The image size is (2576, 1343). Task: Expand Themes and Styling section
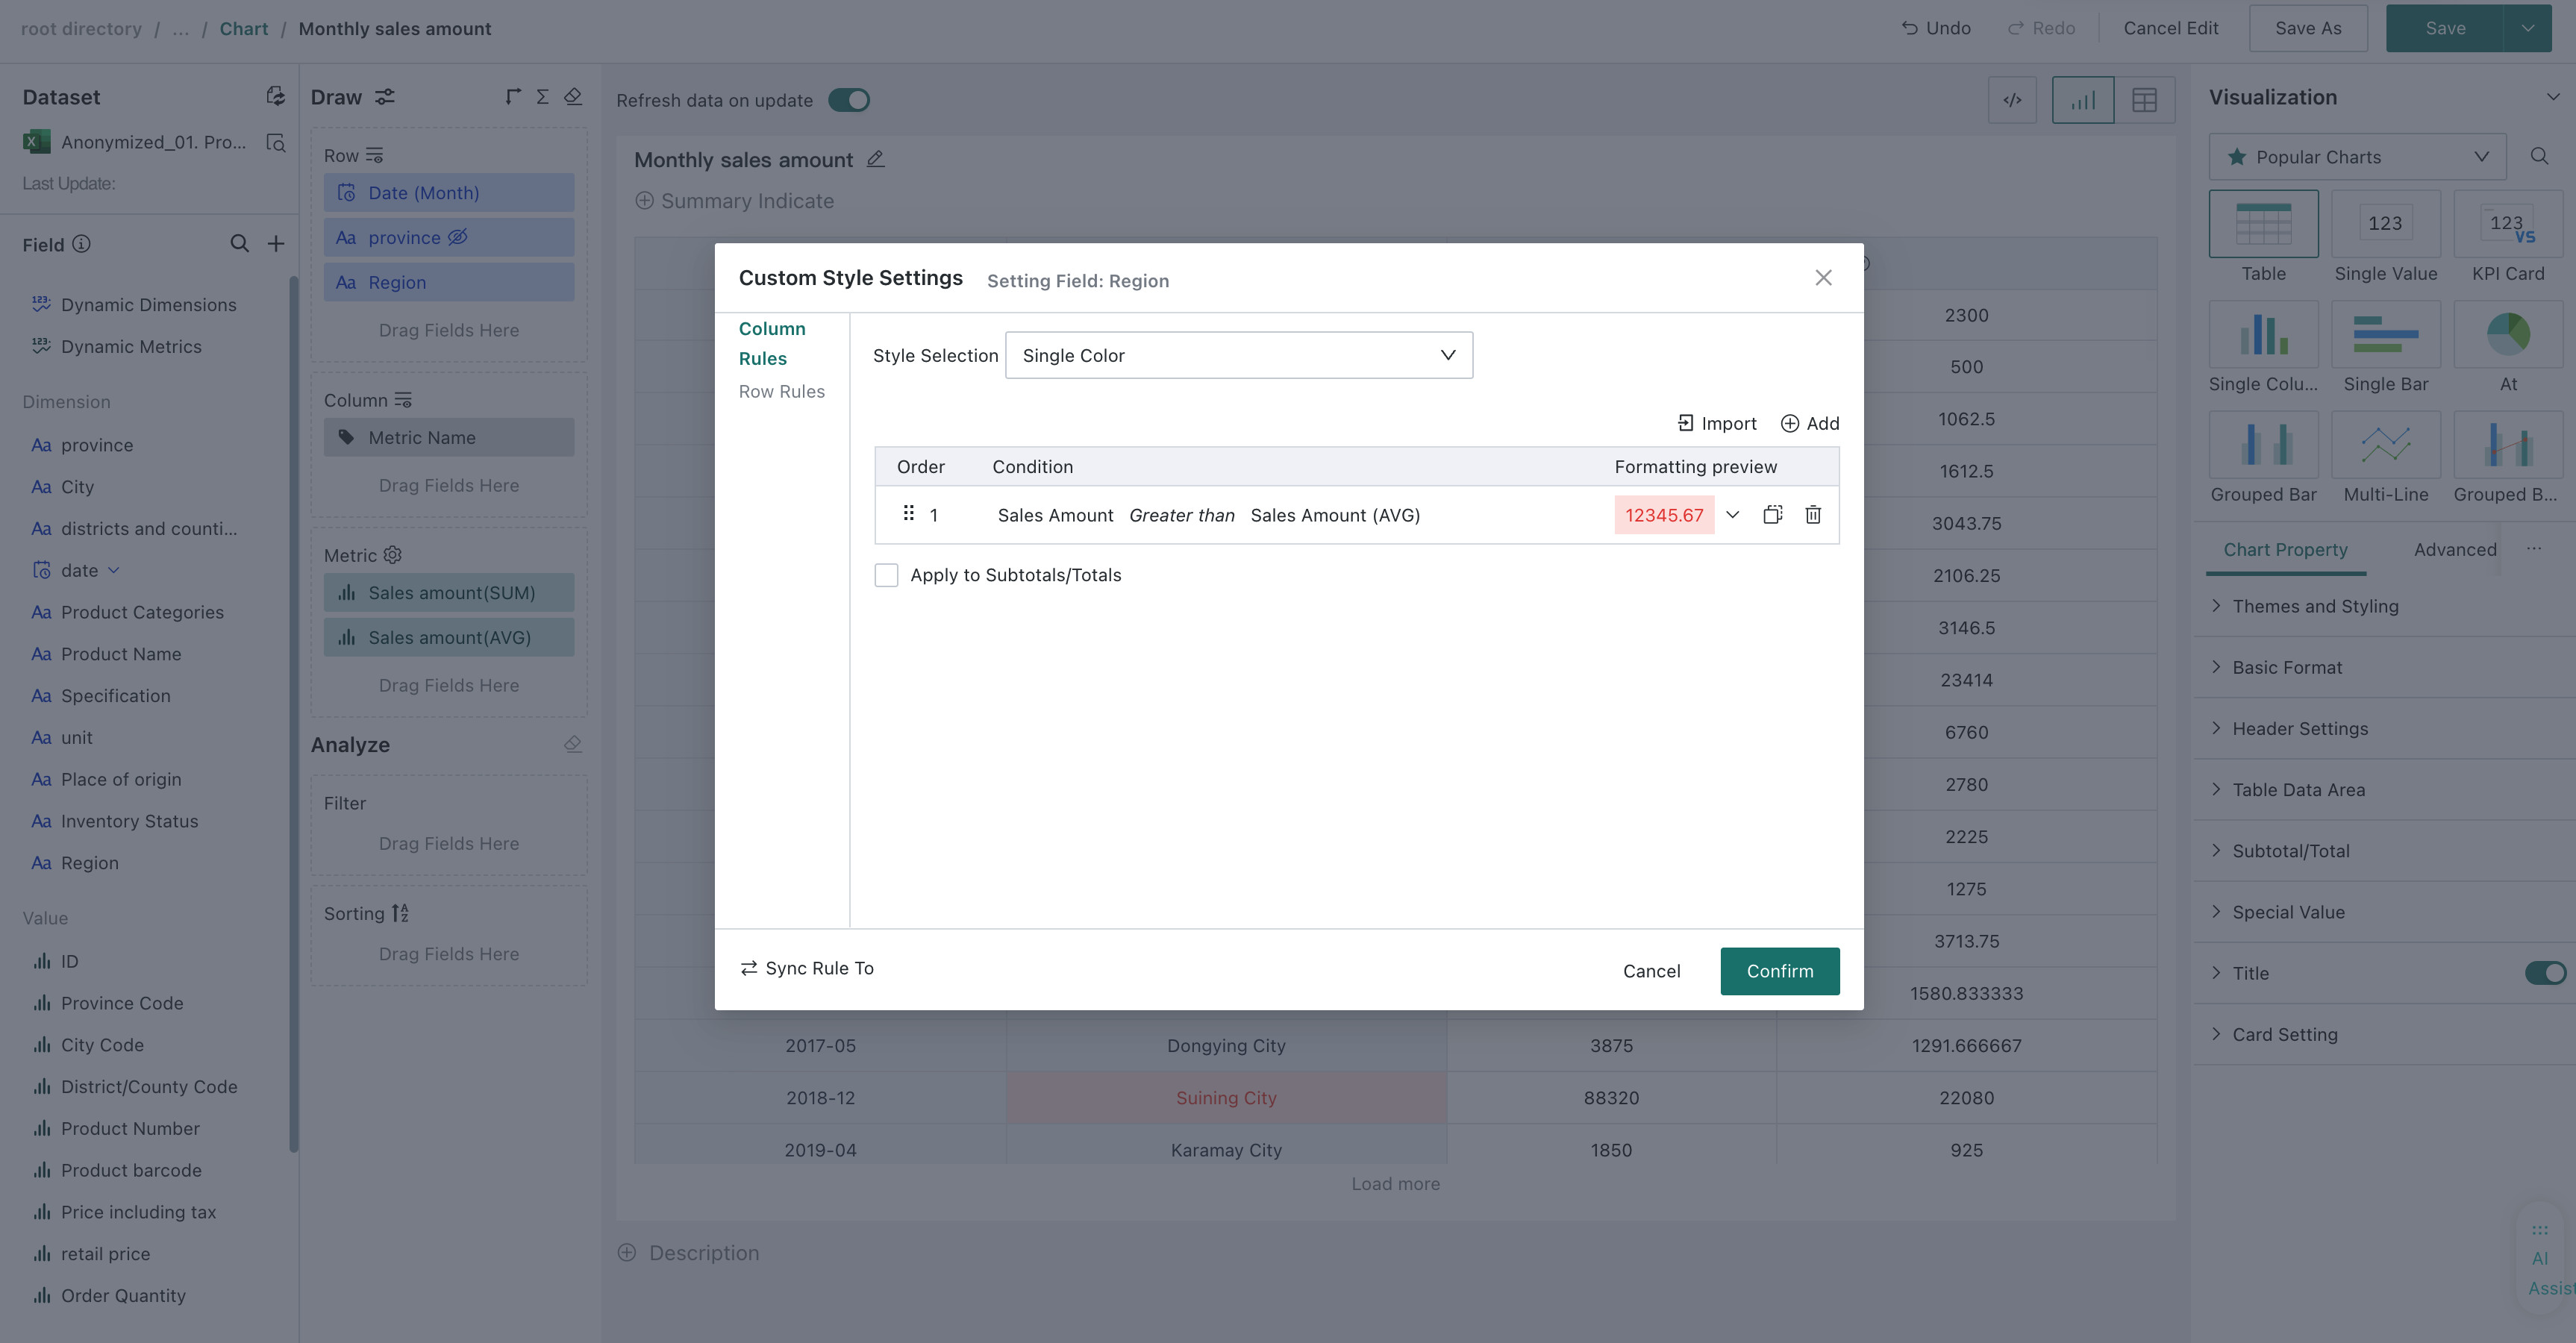point(2385,606)
